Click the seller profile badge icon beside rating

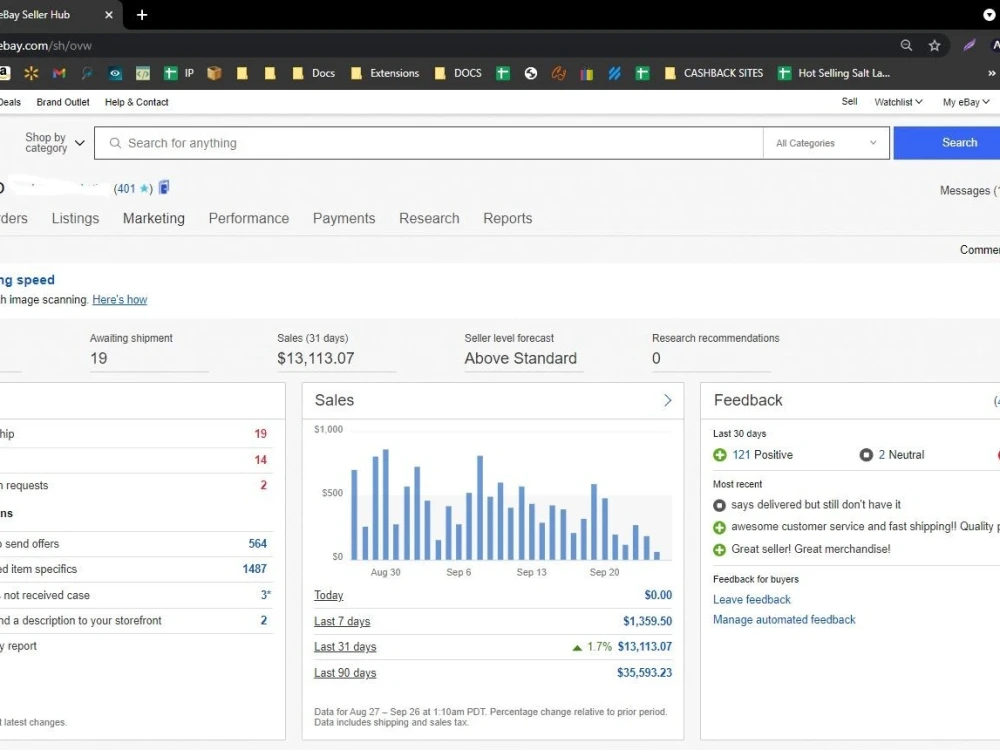click(x=164, y=188)
